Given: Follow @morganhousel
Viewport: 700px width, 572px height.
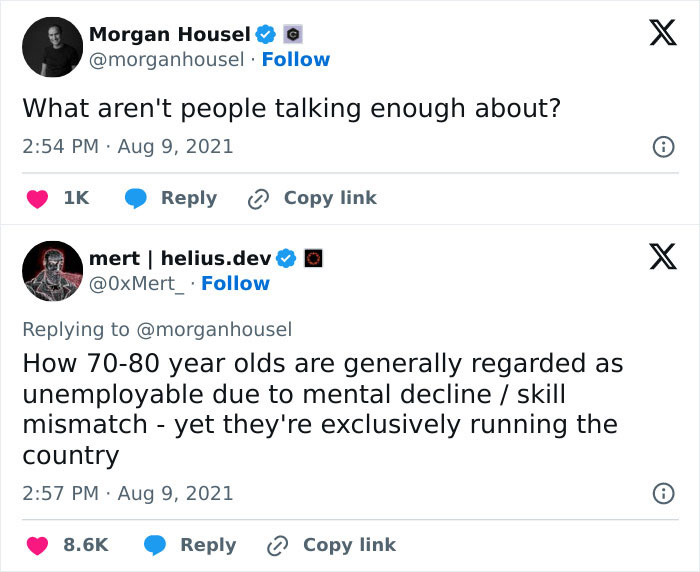Looking at the screenshot, I should click(x=295, y=60).
